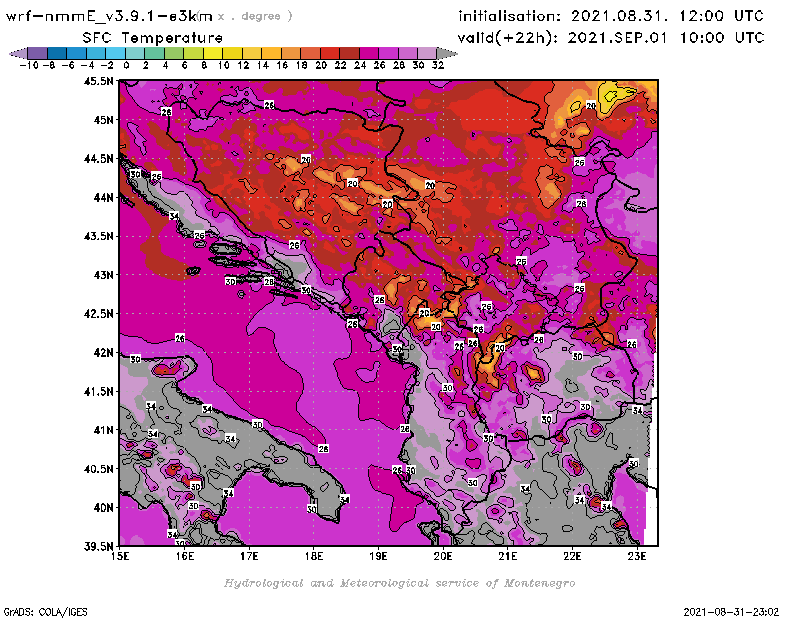
Task: Click the '41.5N' latitude label
Action: coord(99,391)
